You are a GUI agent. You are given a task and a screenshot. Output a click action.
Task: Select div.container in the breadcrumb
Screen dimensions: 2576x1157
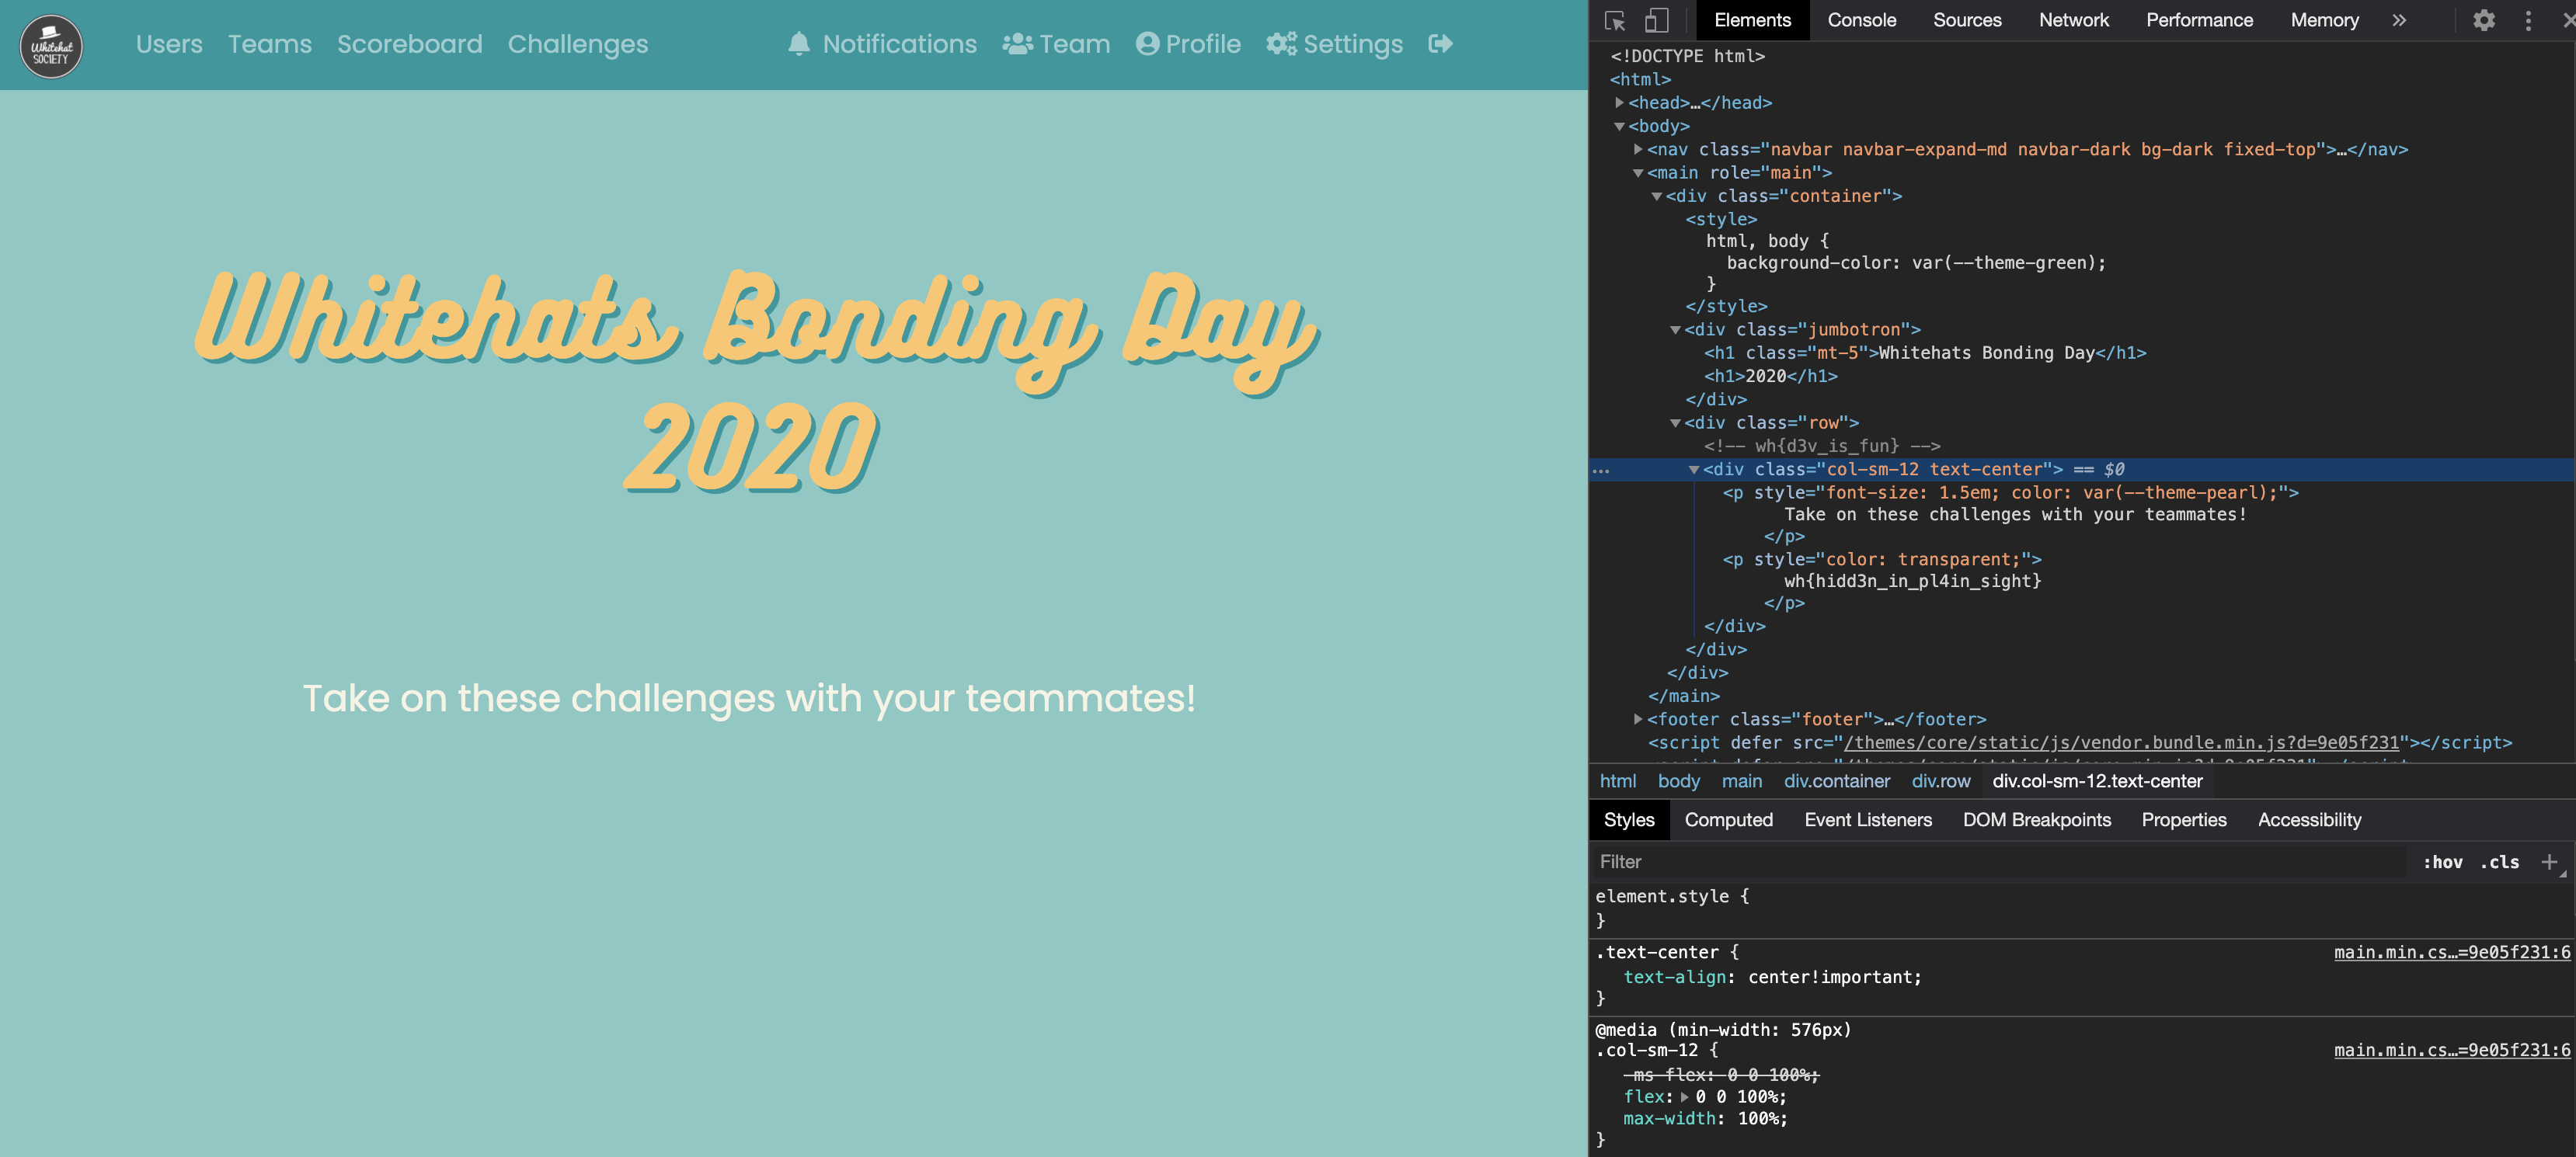1836,781
